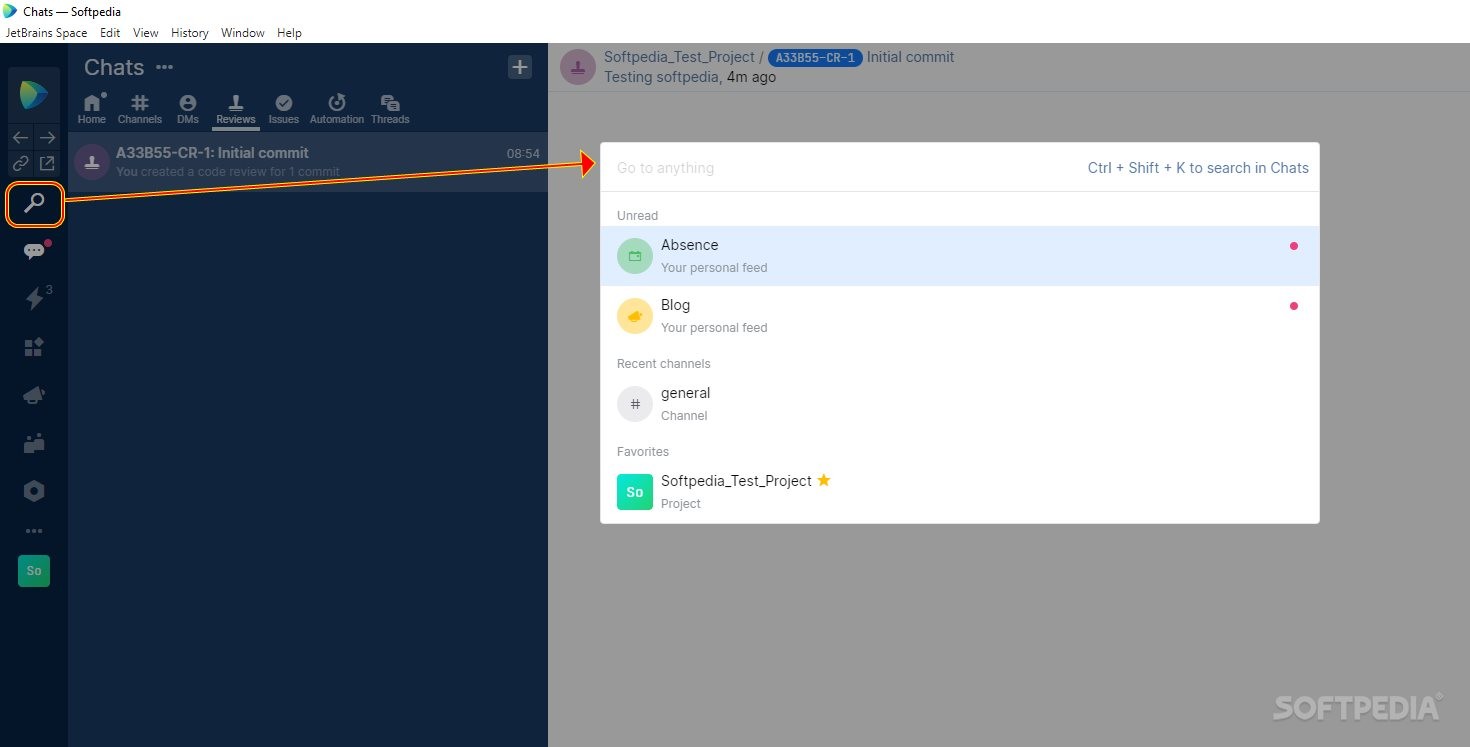
Task: Click the magnifier search icon in sidebar
Action: pyautogui.click(x=34, y=204)
